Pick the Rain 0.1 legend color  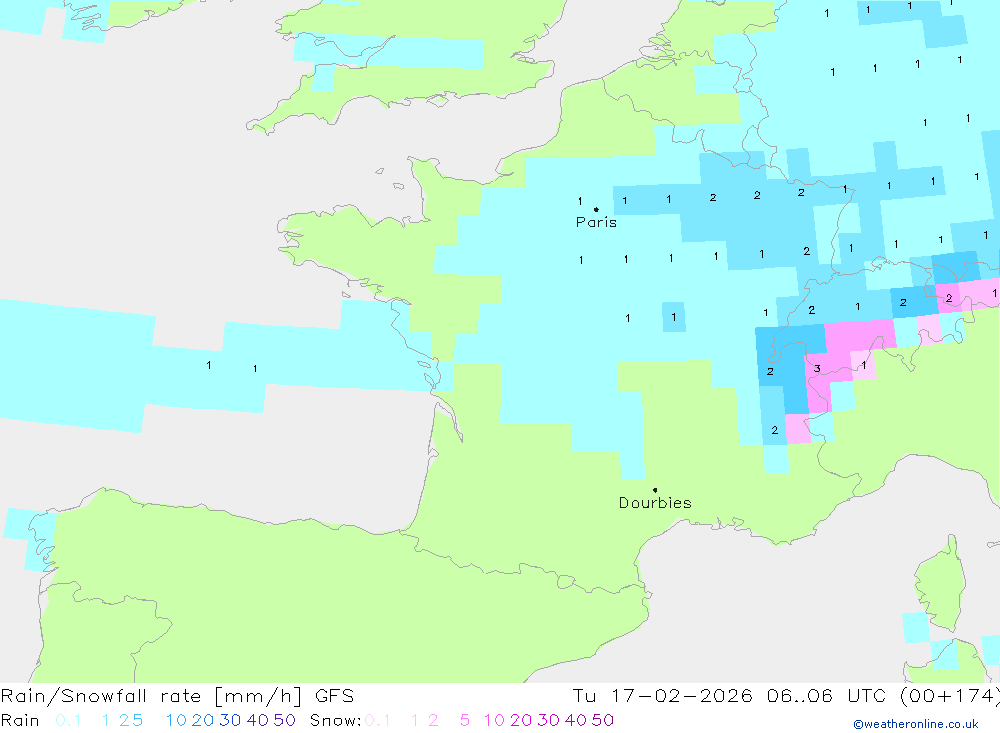tap(68, 720)
